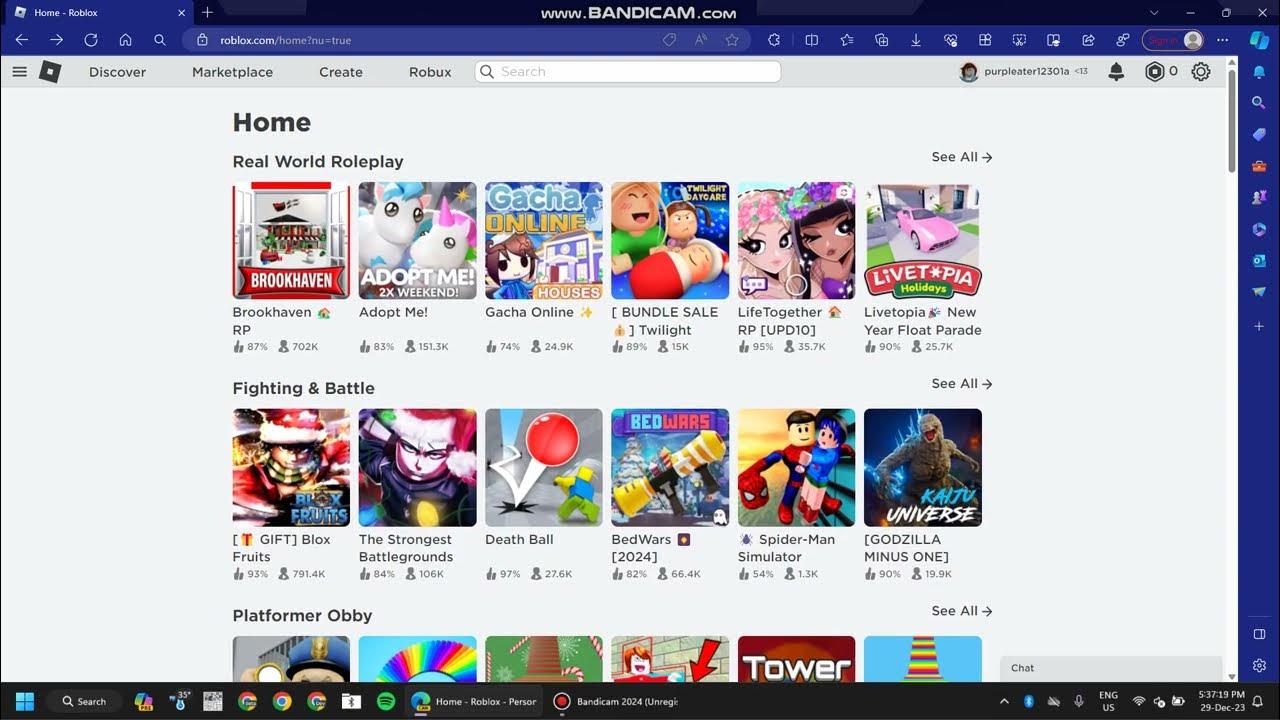Click the magnifier icon in the Roblox search box

pos(487,72)
